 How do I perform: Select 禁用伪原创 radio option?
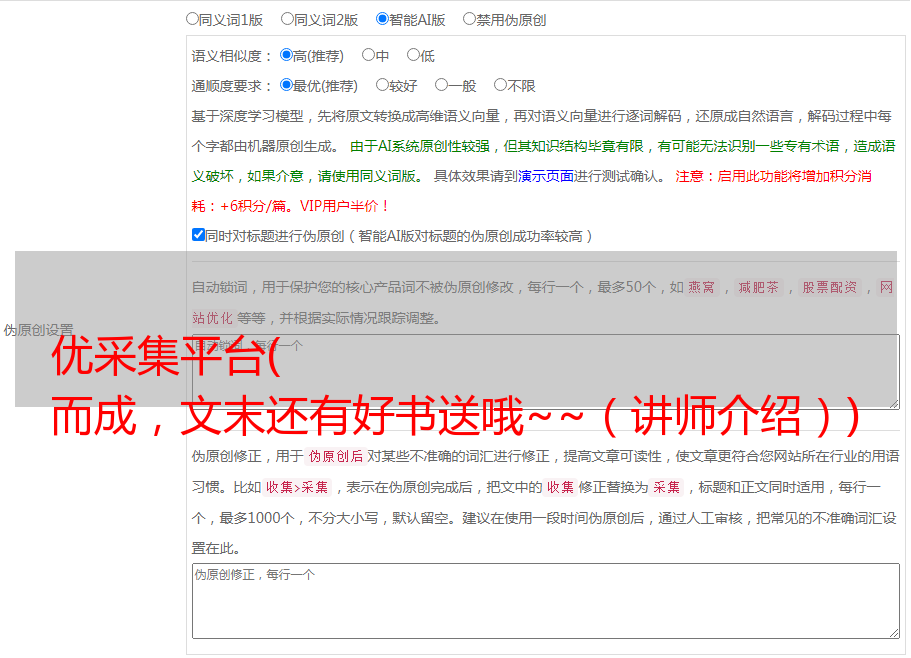469,19
